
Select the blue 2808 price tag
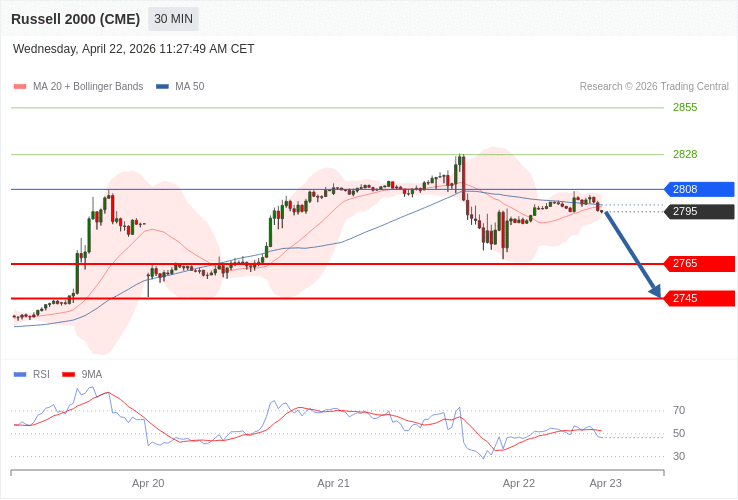[699, 189]
